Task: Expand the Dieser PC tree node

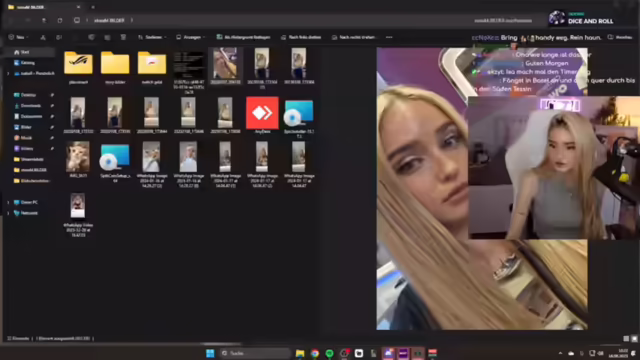Action: pos(8,202)
